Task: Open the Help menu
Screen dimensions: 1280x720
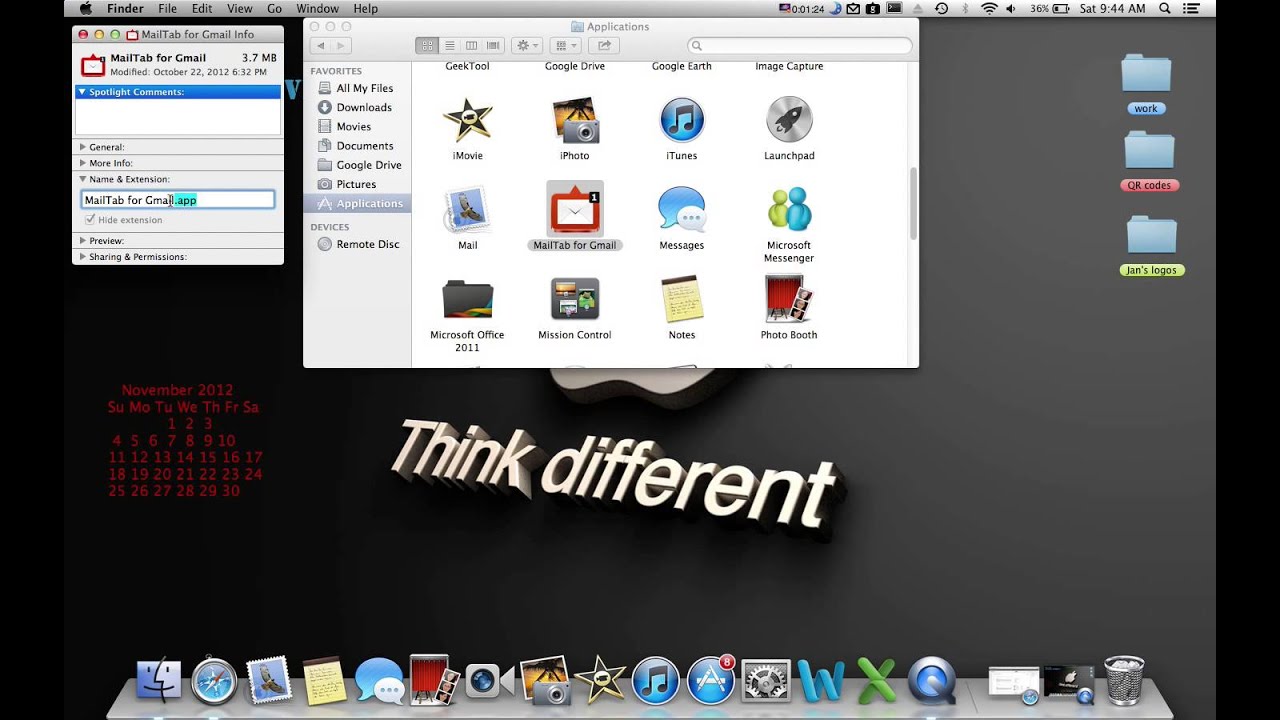Action: tap(366, 8)
